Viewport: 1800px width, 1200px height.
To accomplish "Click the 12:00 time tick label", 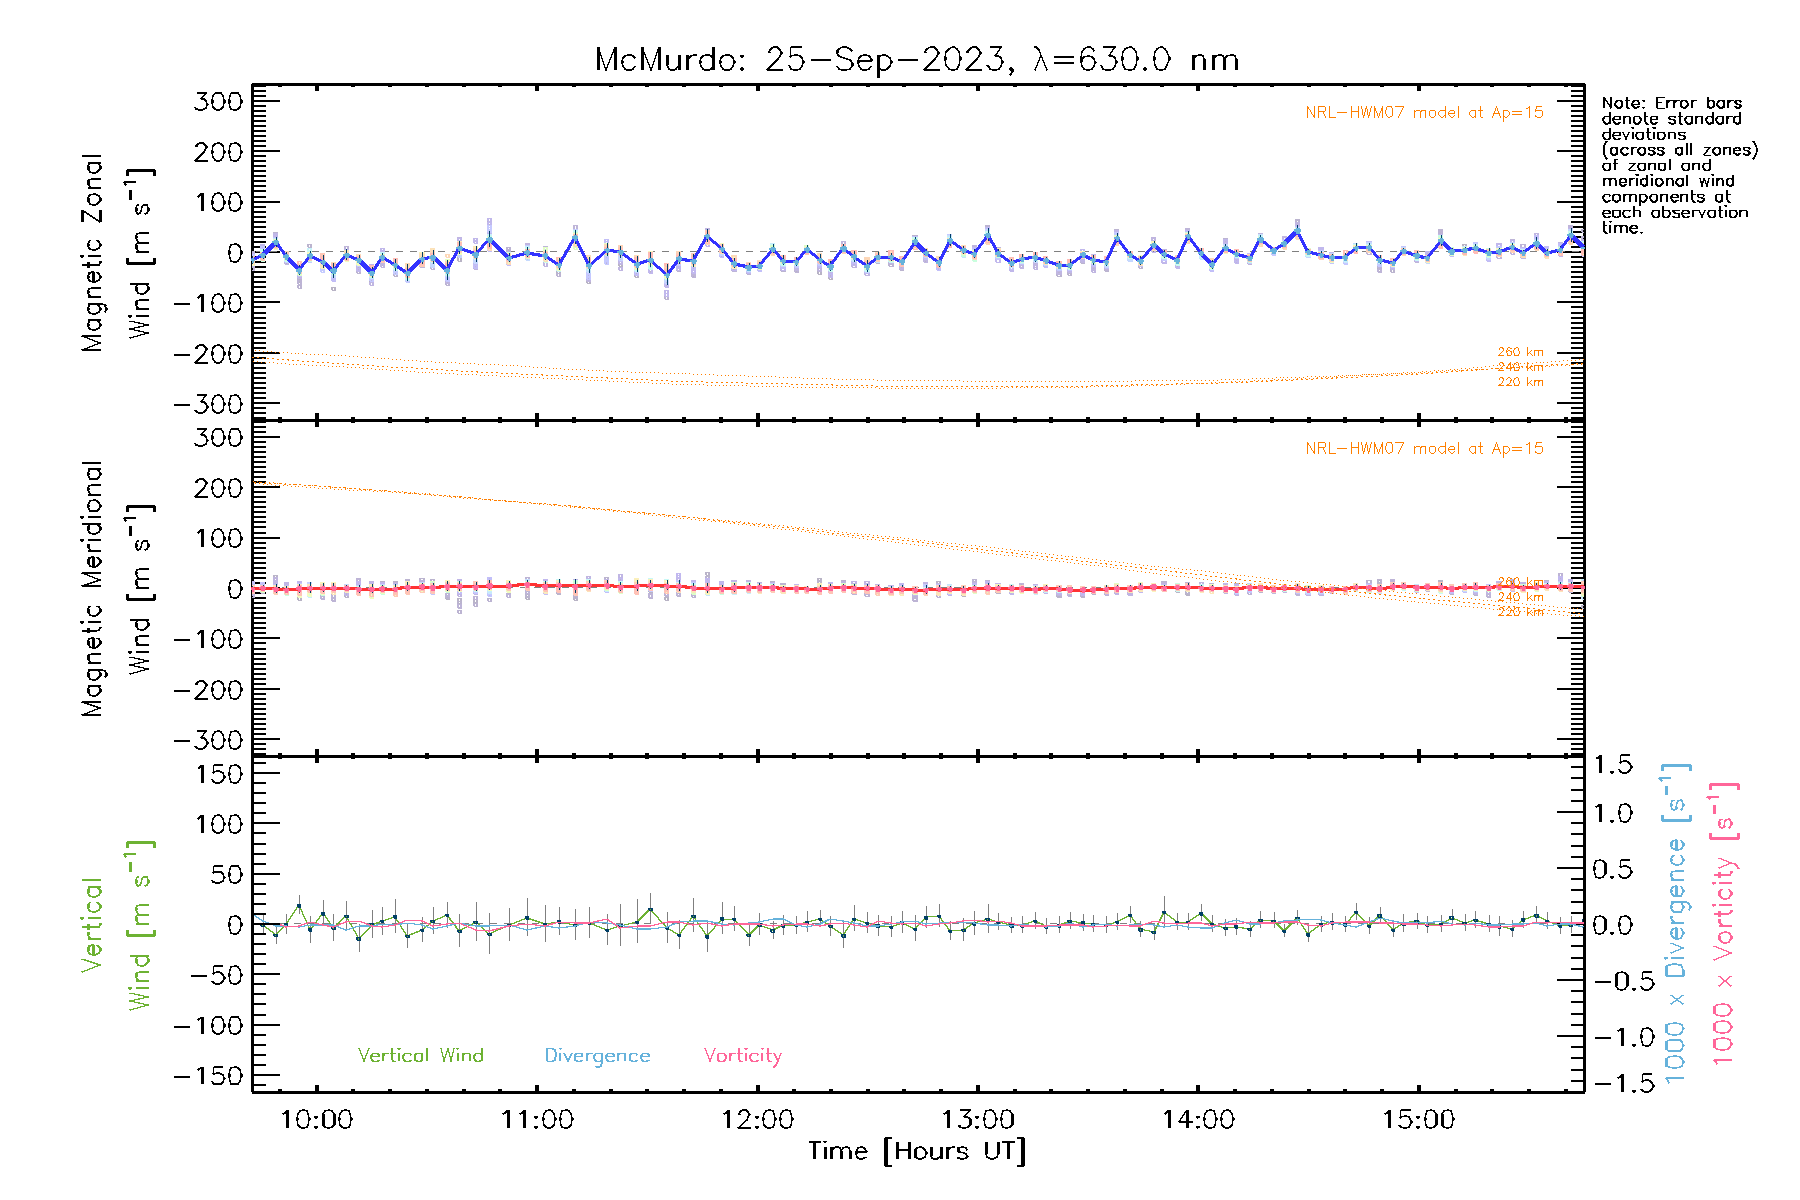I will (757, 1120).
